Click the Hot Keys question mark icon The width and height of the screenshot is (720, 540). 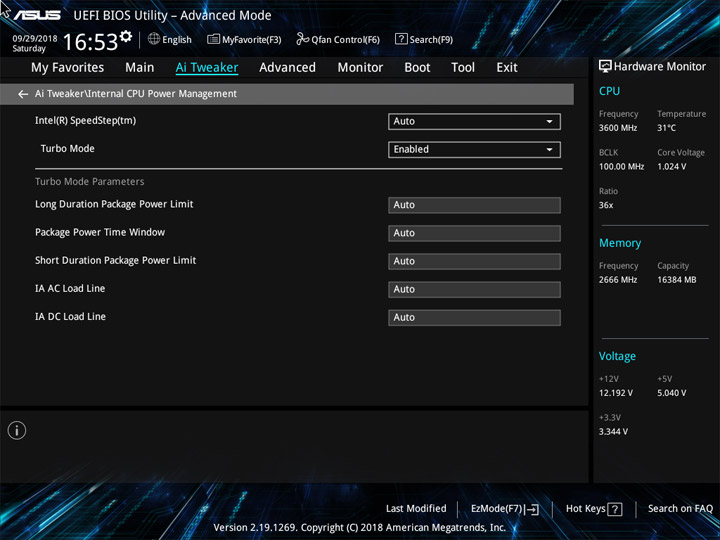(x=615, y=509)
